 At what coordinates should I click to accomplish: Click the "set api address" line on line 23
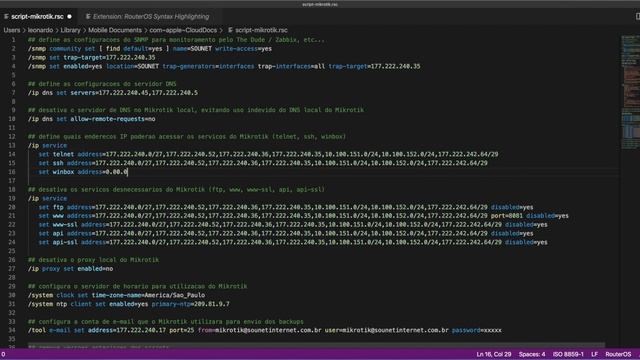click(286, 233)
